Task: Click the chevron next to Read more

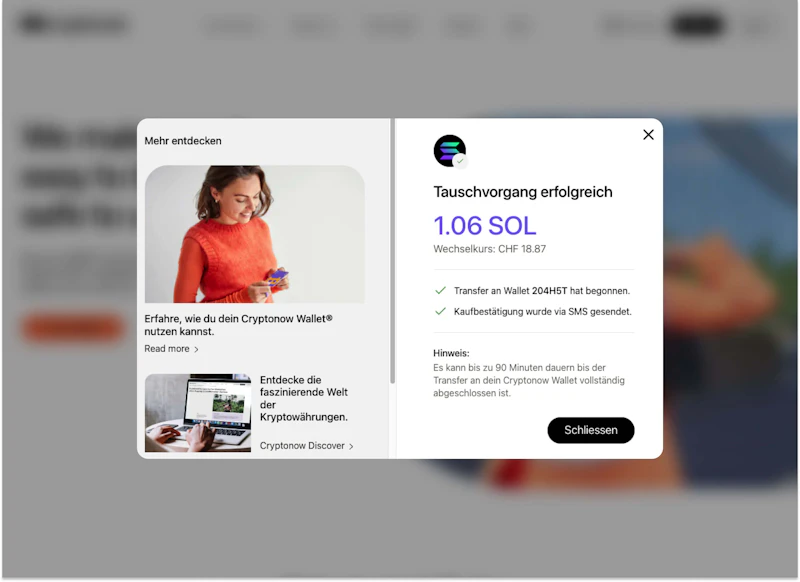Action: tap(196, 349)
